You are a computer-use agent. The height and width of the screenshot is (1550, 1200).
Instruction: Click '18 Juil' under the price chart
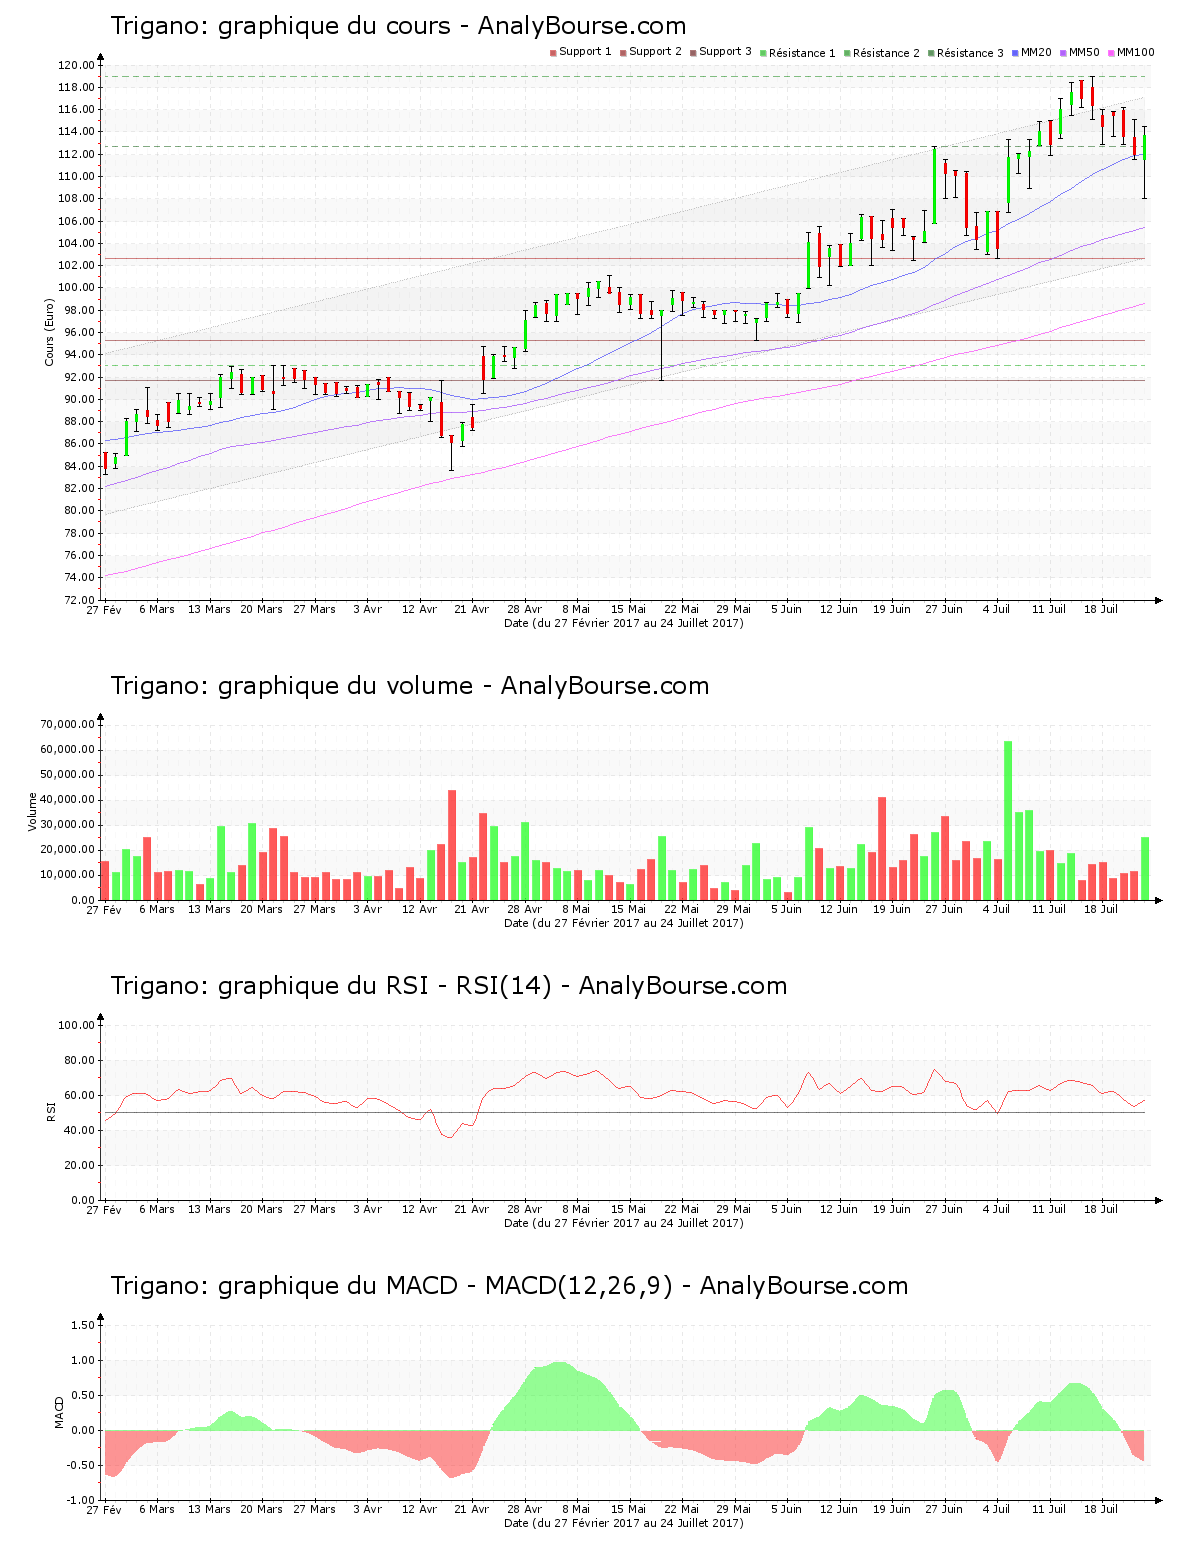[x=1101, y=609]
